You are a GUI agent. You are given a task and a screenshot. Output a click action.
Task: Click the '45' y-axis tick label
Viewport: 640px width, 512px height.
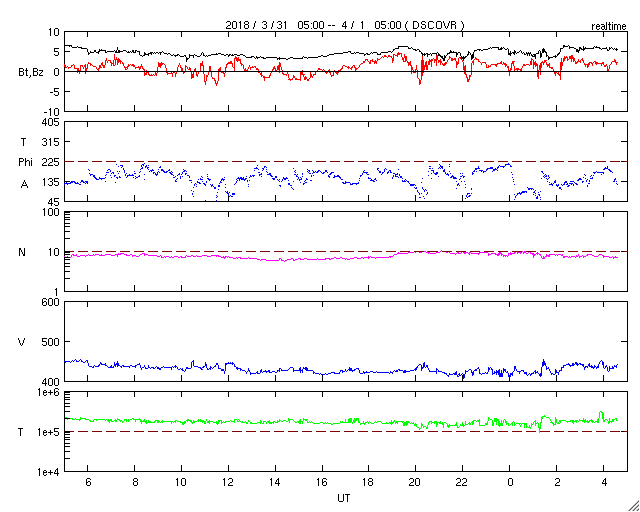[x=53, y=202]
